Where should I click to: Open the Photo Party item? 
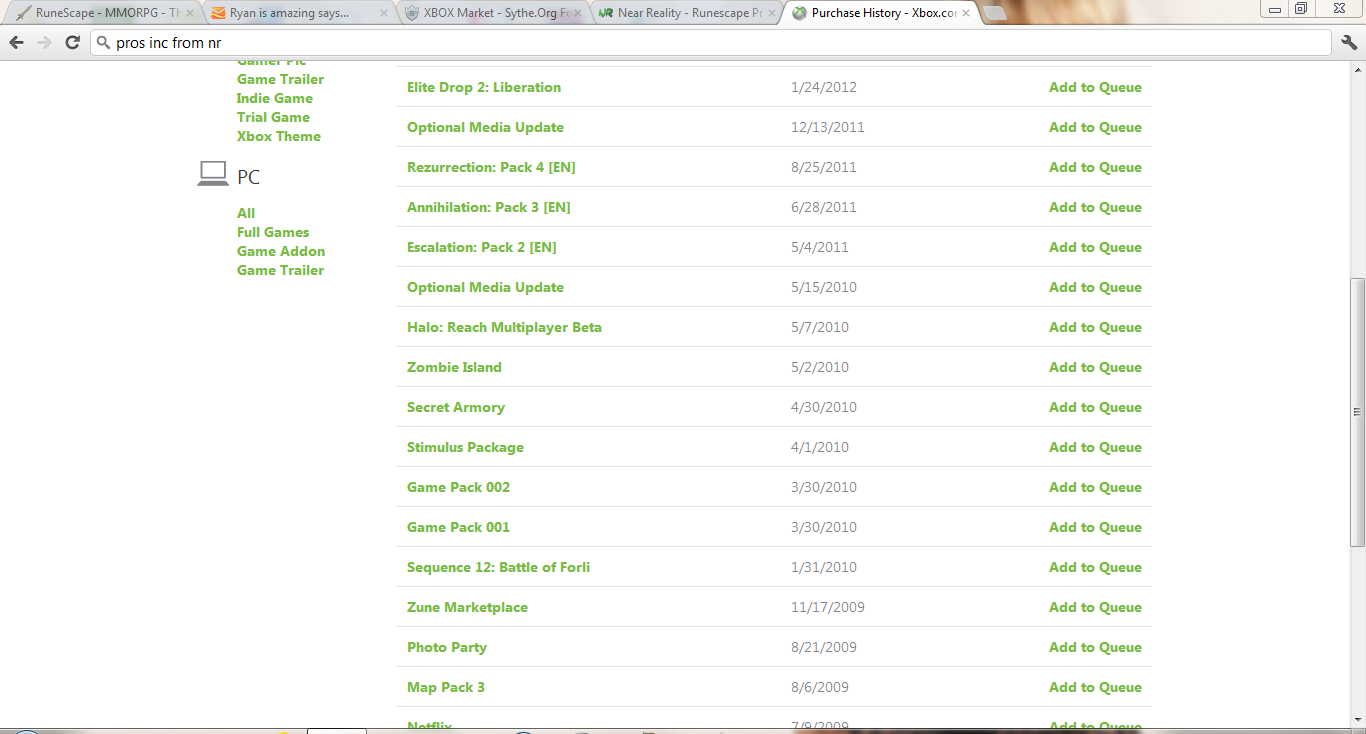pyautogui.click(x=447, y=647)
